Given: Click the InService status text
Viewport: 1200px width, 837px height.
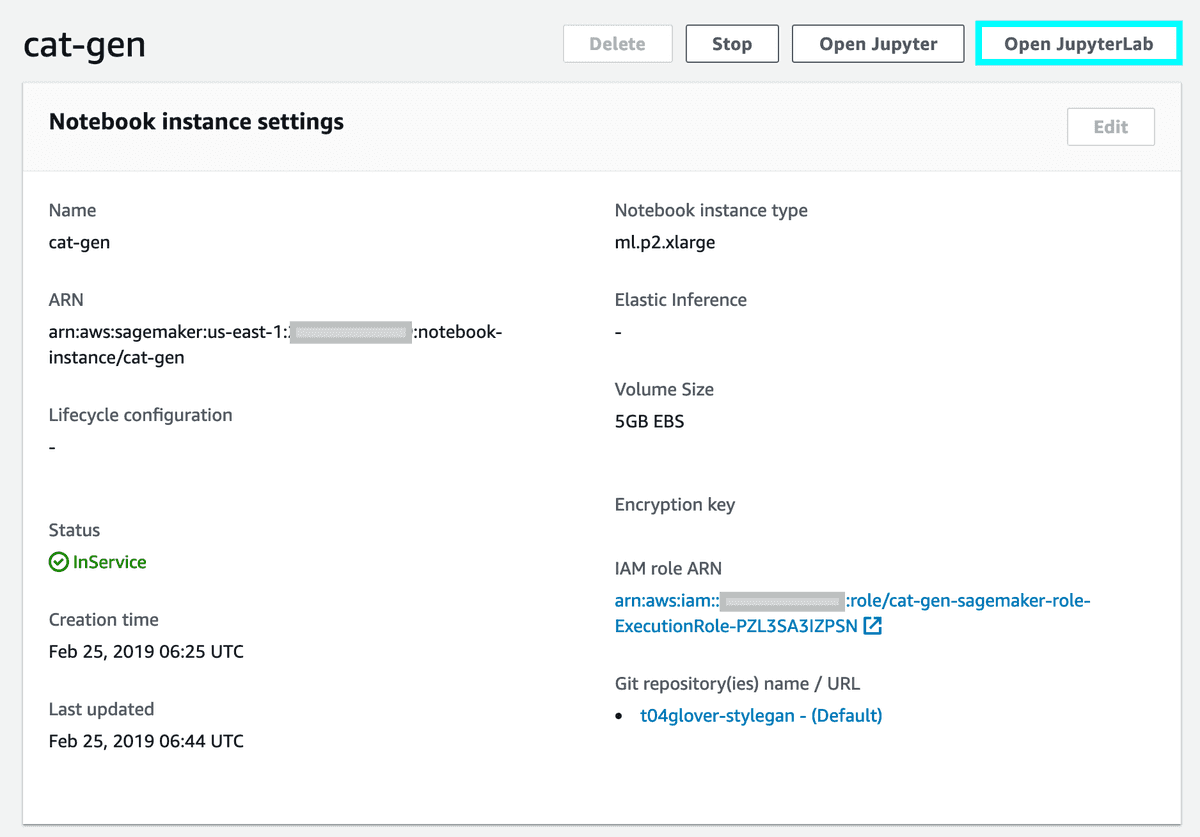Looking at the screenshot, I should point(110,562).
